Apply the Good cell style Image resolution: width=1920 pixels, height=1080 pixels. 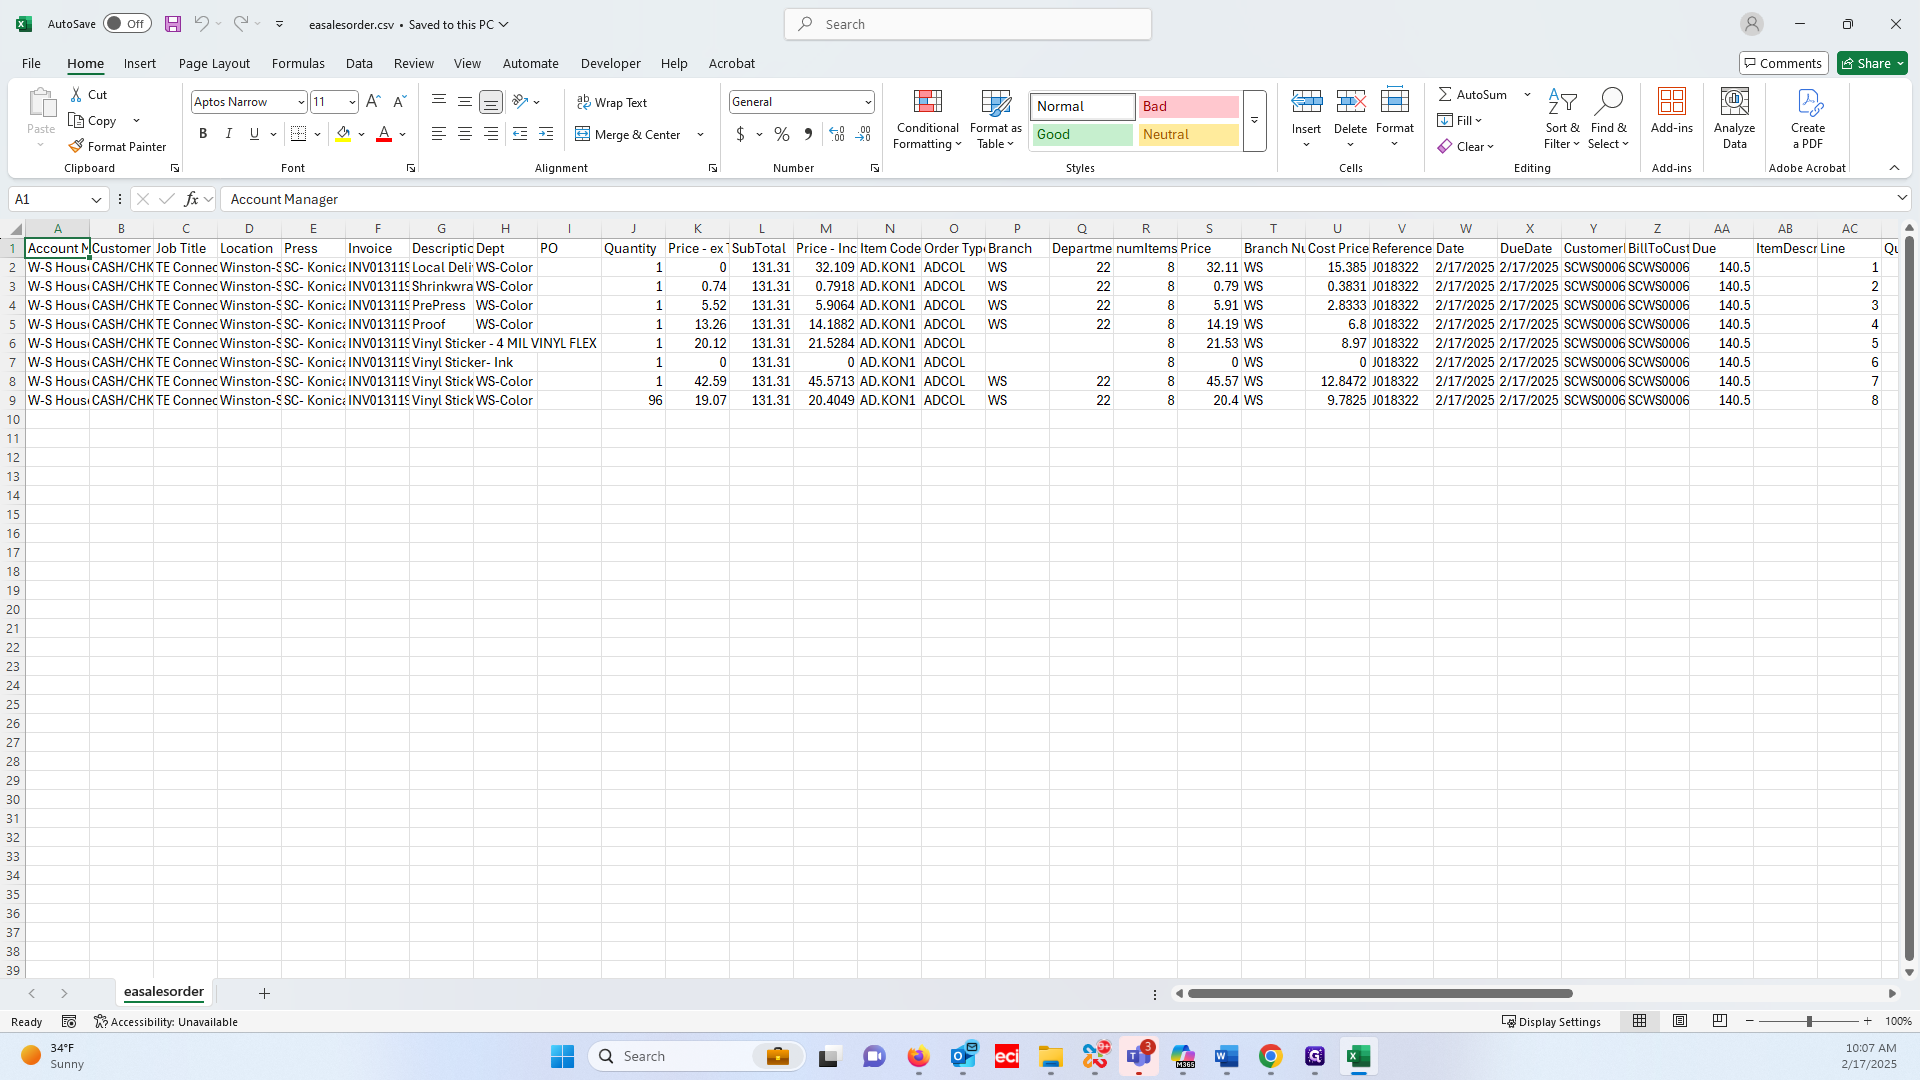[1083, 134]
